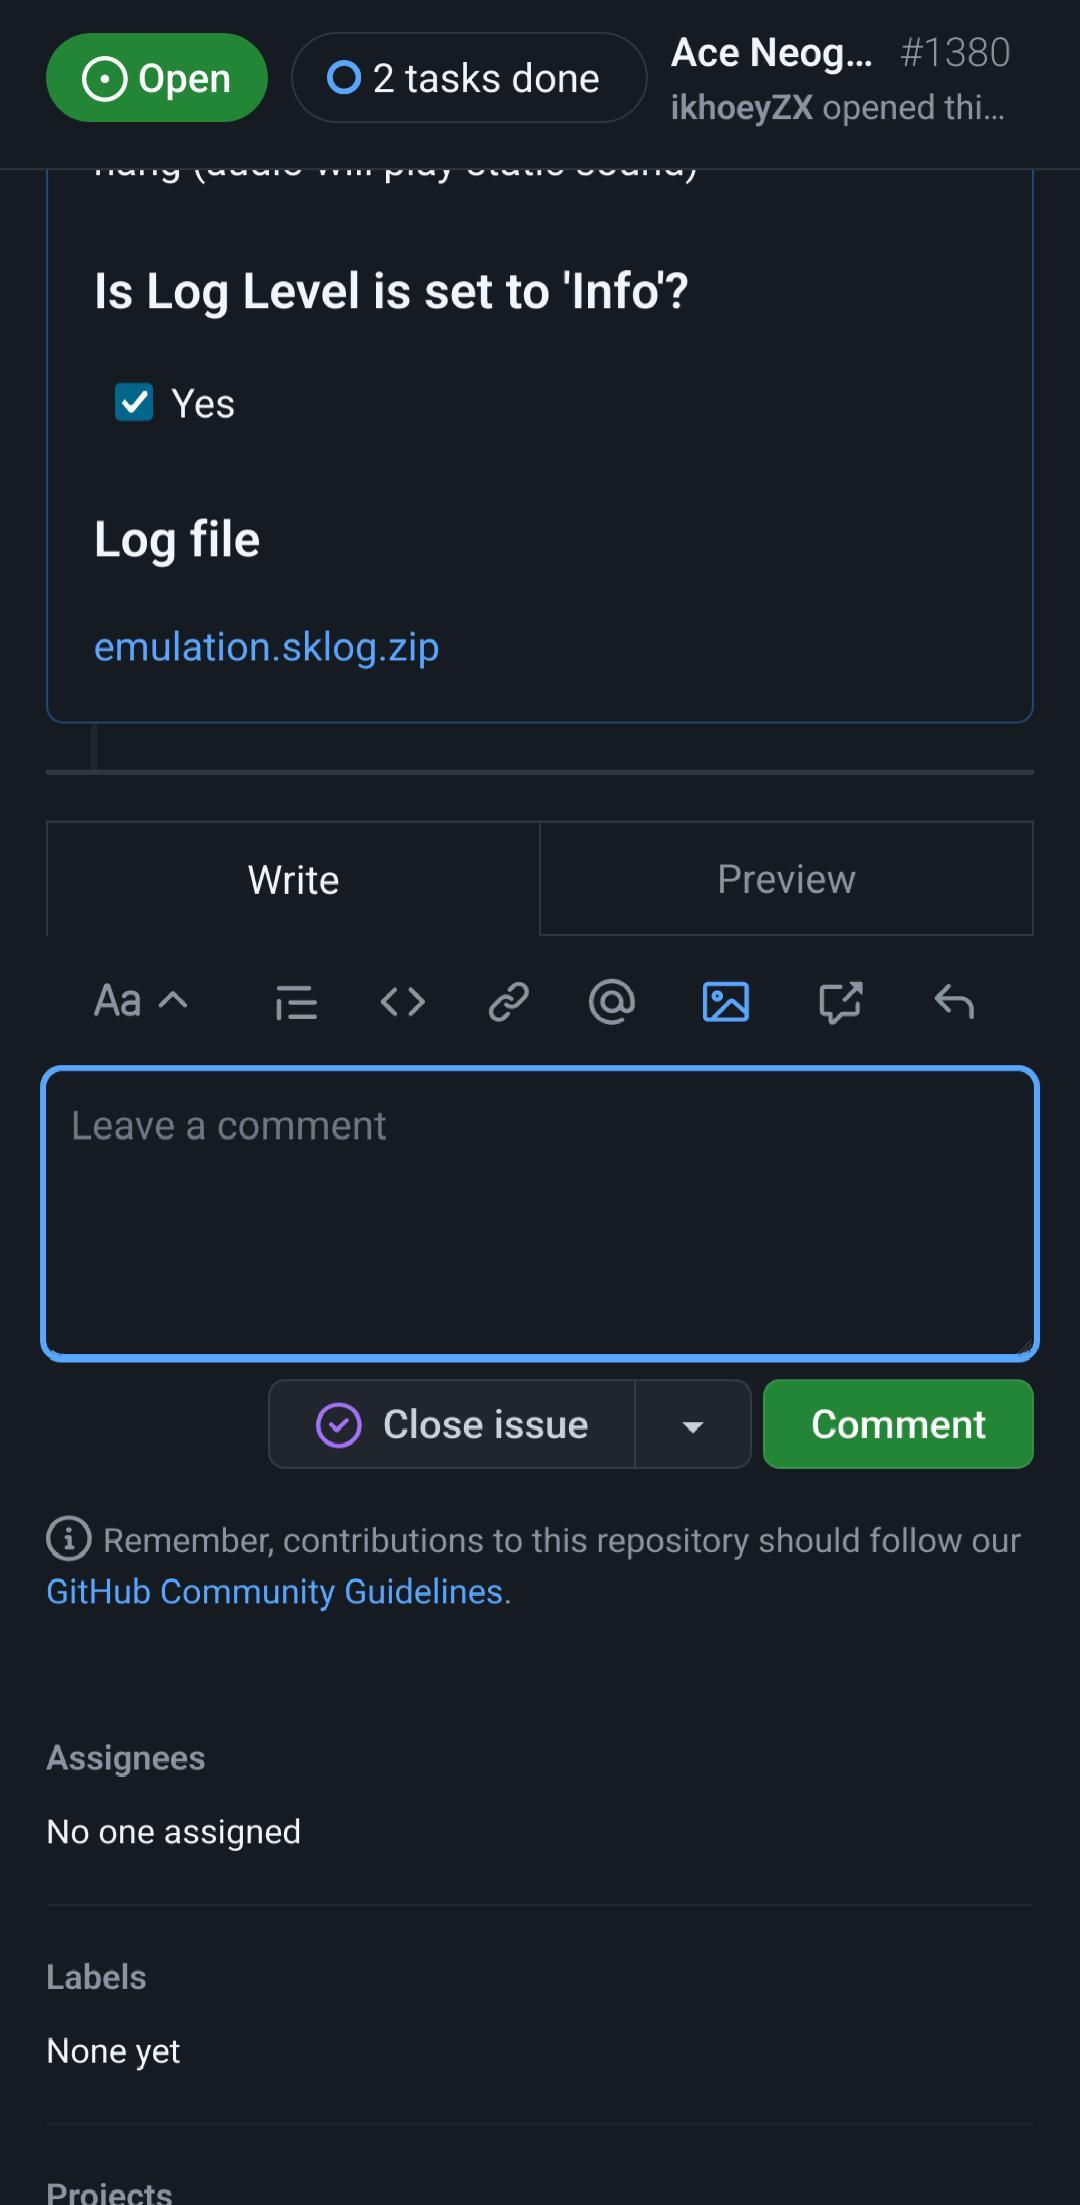
Task: Insert a hyperlink
Action: pyautogui.click(x=507, y=1001)
